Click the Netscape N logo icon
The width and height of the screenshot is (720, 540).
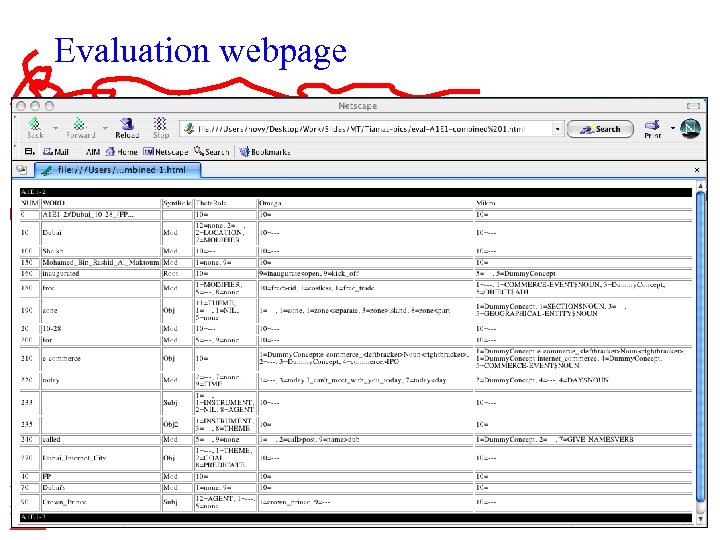(x=690, y=129)
